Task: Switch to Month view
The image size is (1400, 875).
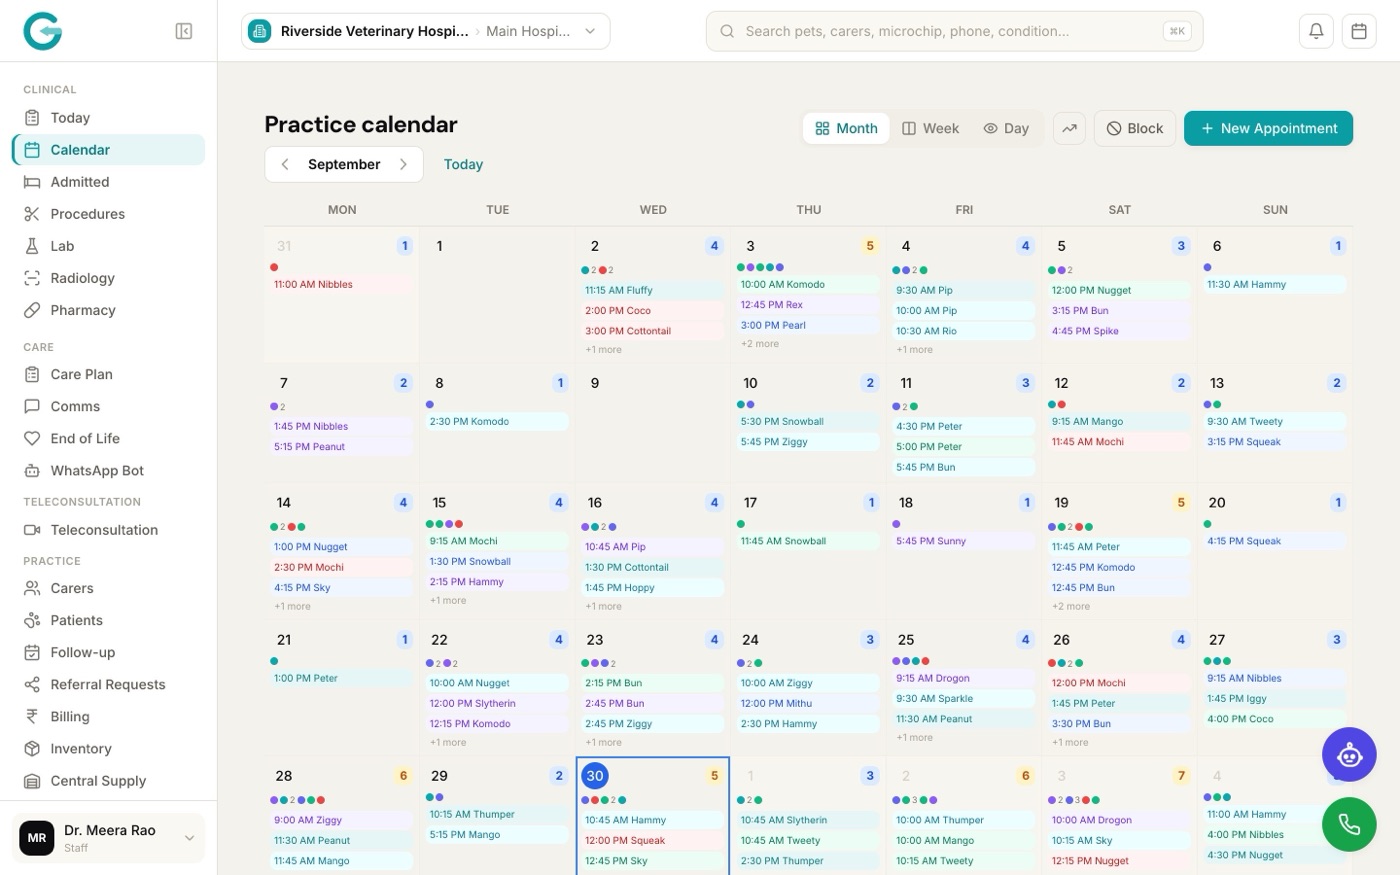Action: (846, 128)
